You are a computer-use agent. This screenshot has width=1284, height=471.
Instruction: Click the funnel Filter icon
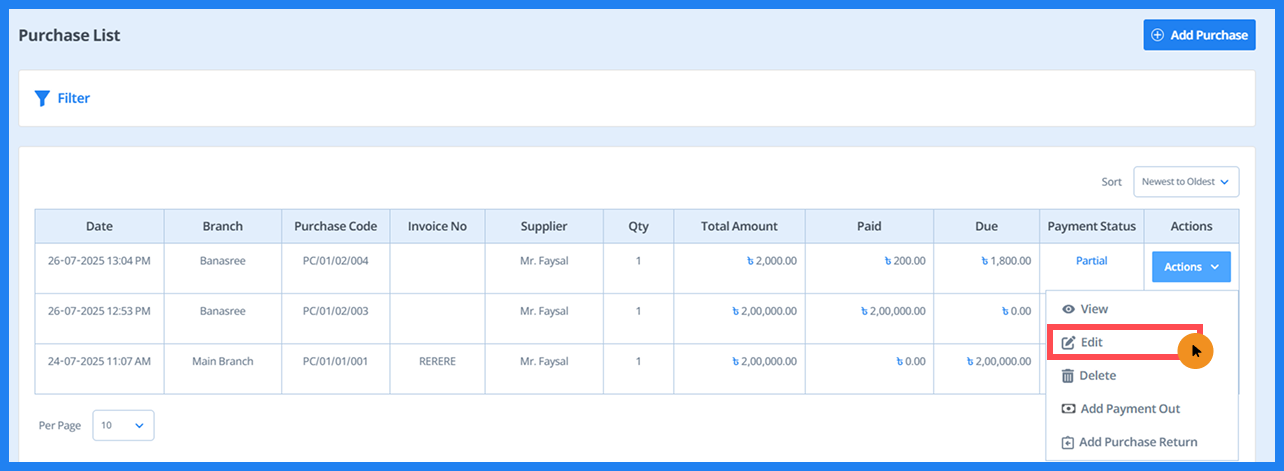point(42,98)
